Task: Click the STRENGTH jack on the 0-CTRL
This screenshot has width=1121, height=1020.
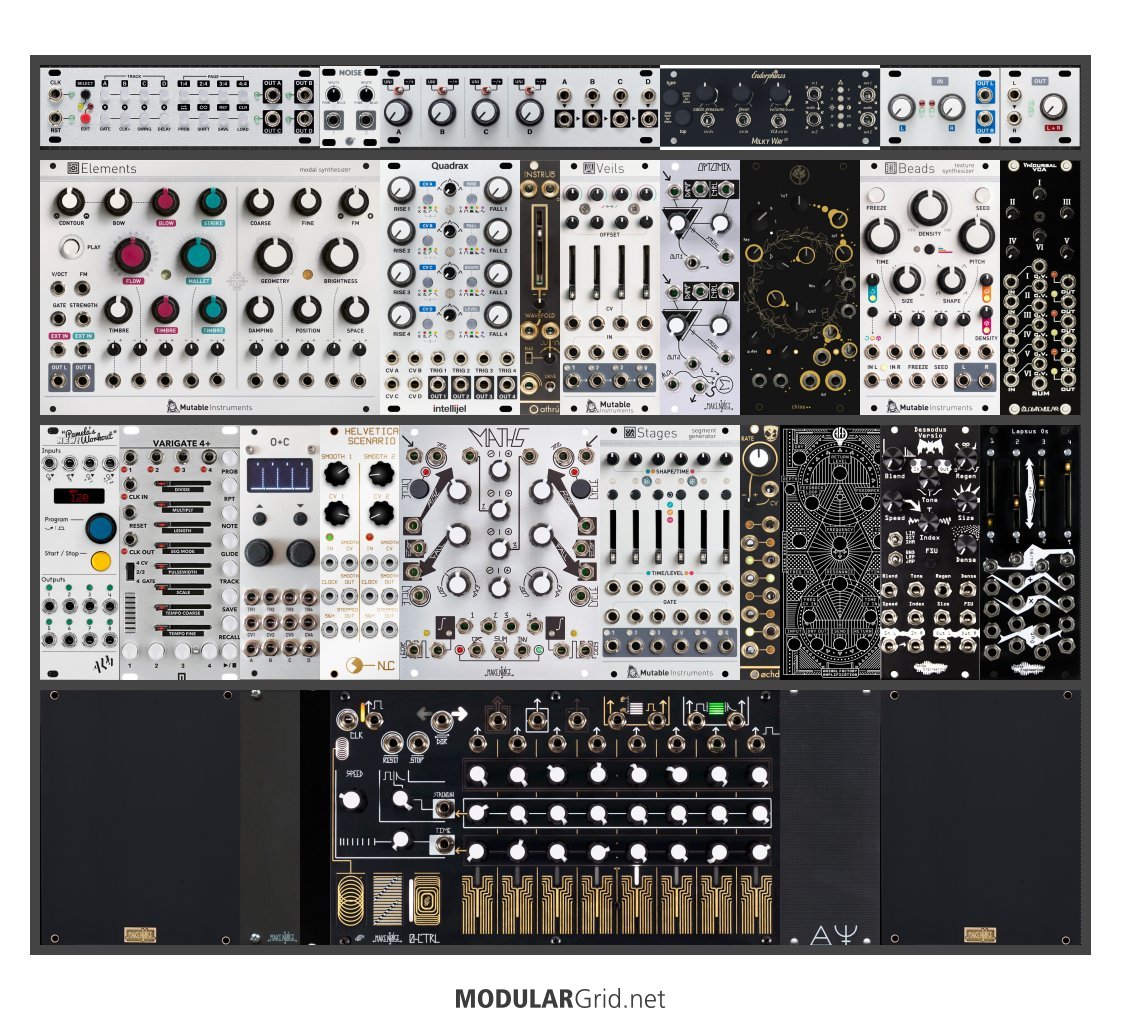Action: (444, 810)
